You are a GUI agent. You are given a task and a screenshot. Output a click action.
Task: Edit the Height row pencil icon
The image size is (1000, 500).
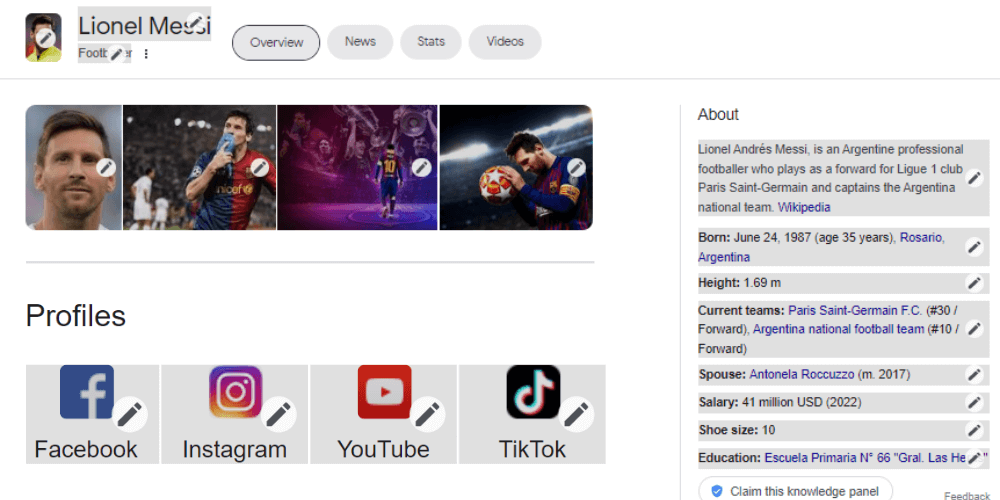pos(974,283)
